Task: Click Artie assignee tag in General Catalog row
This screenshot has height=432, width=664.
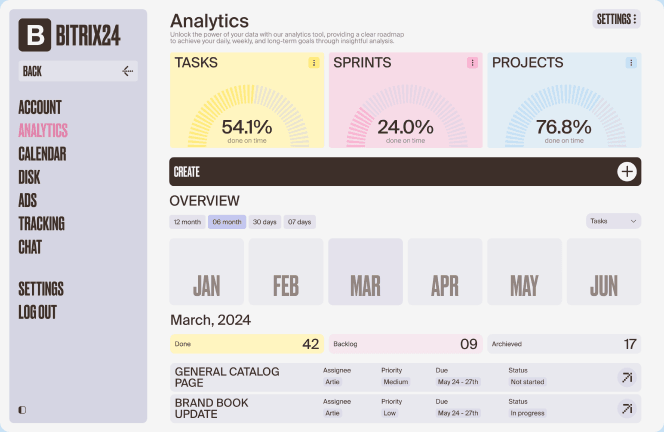Action: tap(332, 382)
